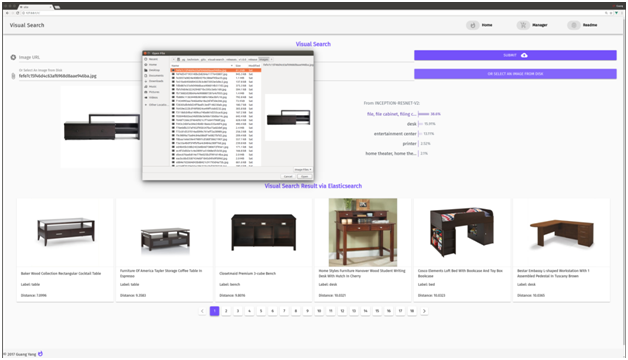628x360 pixels.
Task: Click the browser back arrow
Action: (7, 13)
